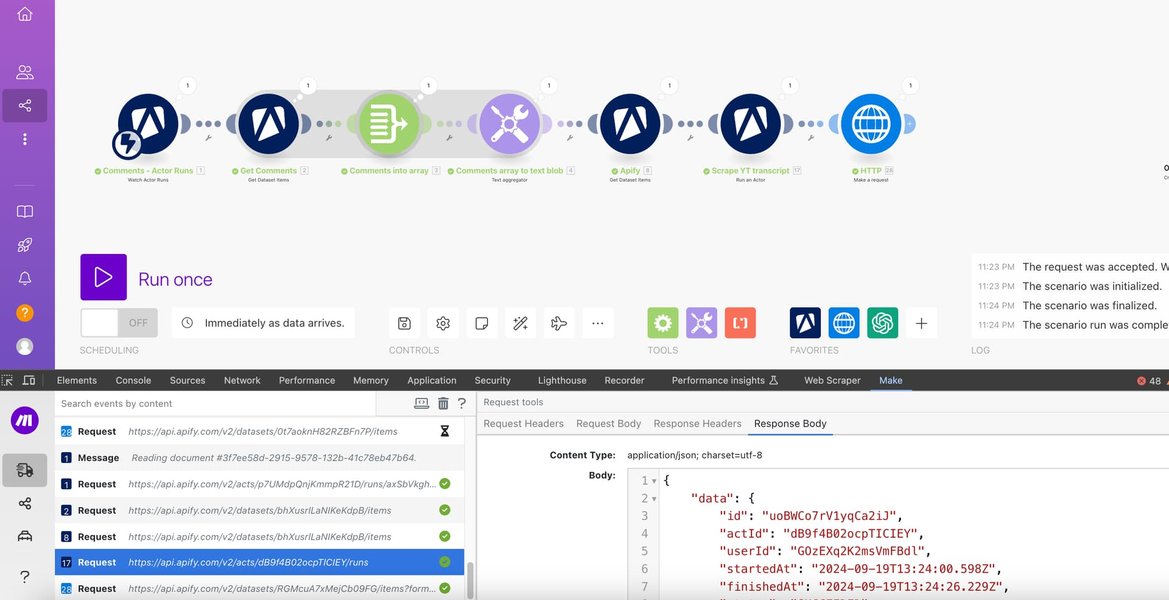Click the red error count badge

[x=1149, y=381]
